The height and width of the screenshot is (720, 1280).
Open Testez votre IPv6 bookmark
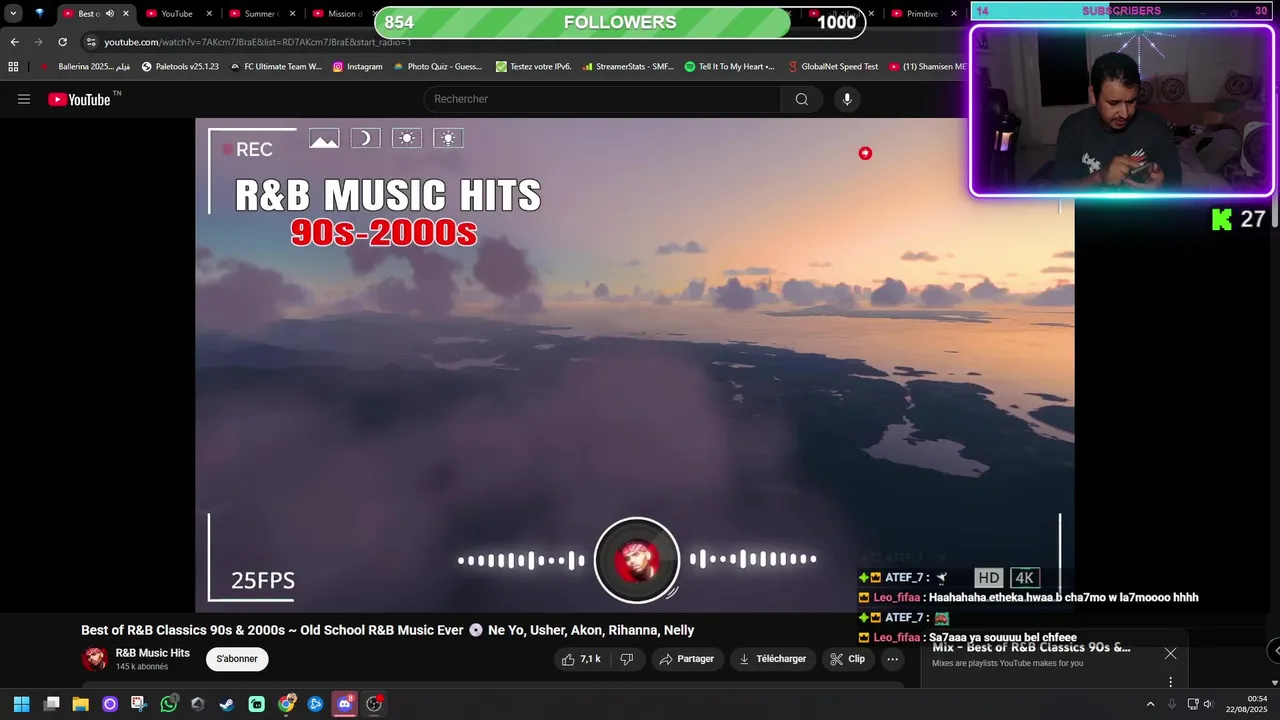point(534,67)
